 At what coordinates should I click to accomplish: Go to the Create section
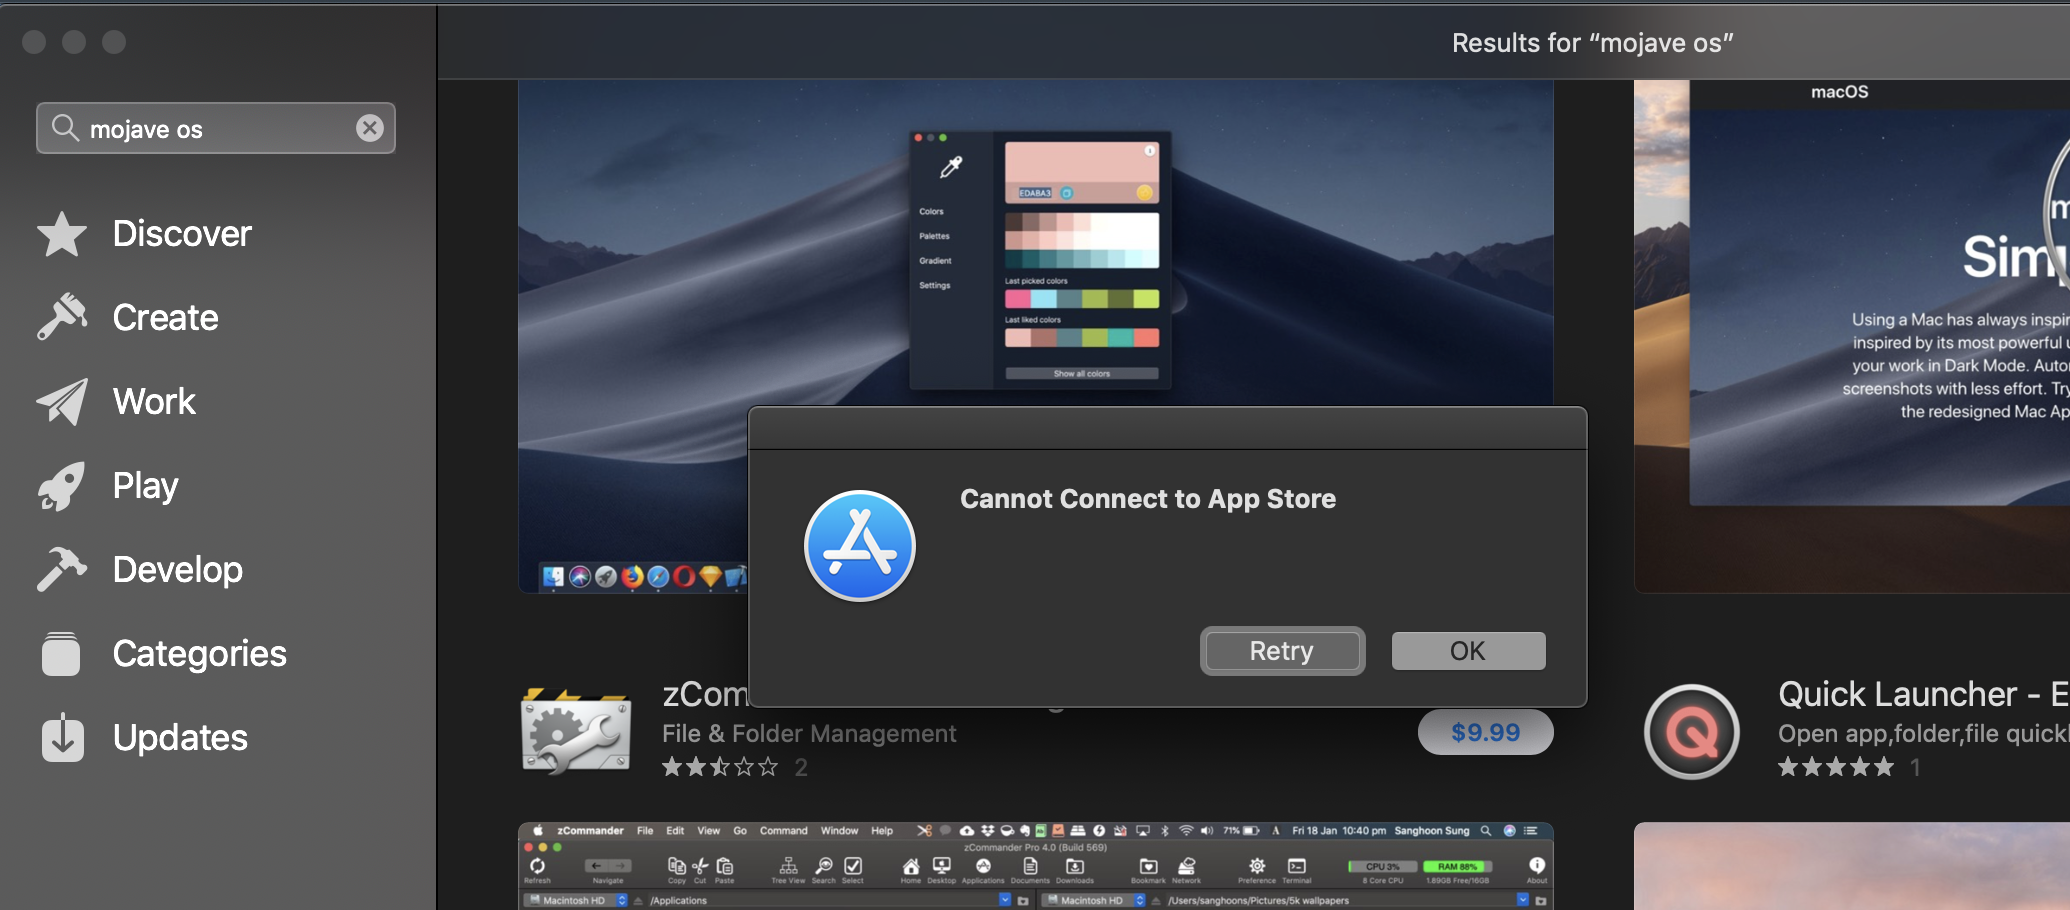(x=128, y=318)
